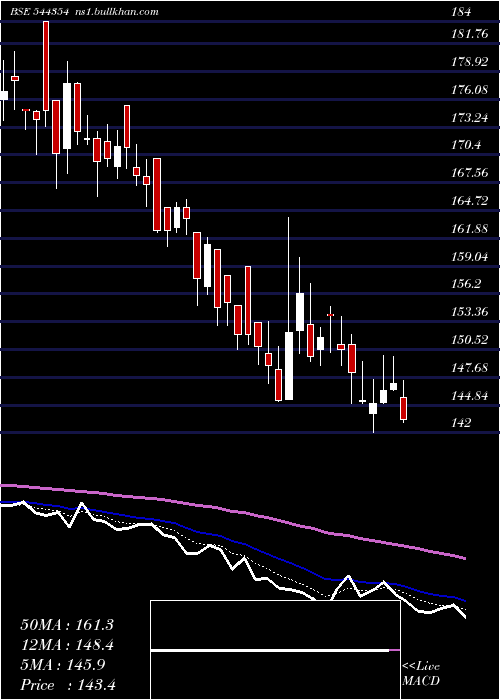The image size is (500, 700).
Task: Click the last red candlestick on the chart
Action: coord(404,408)
